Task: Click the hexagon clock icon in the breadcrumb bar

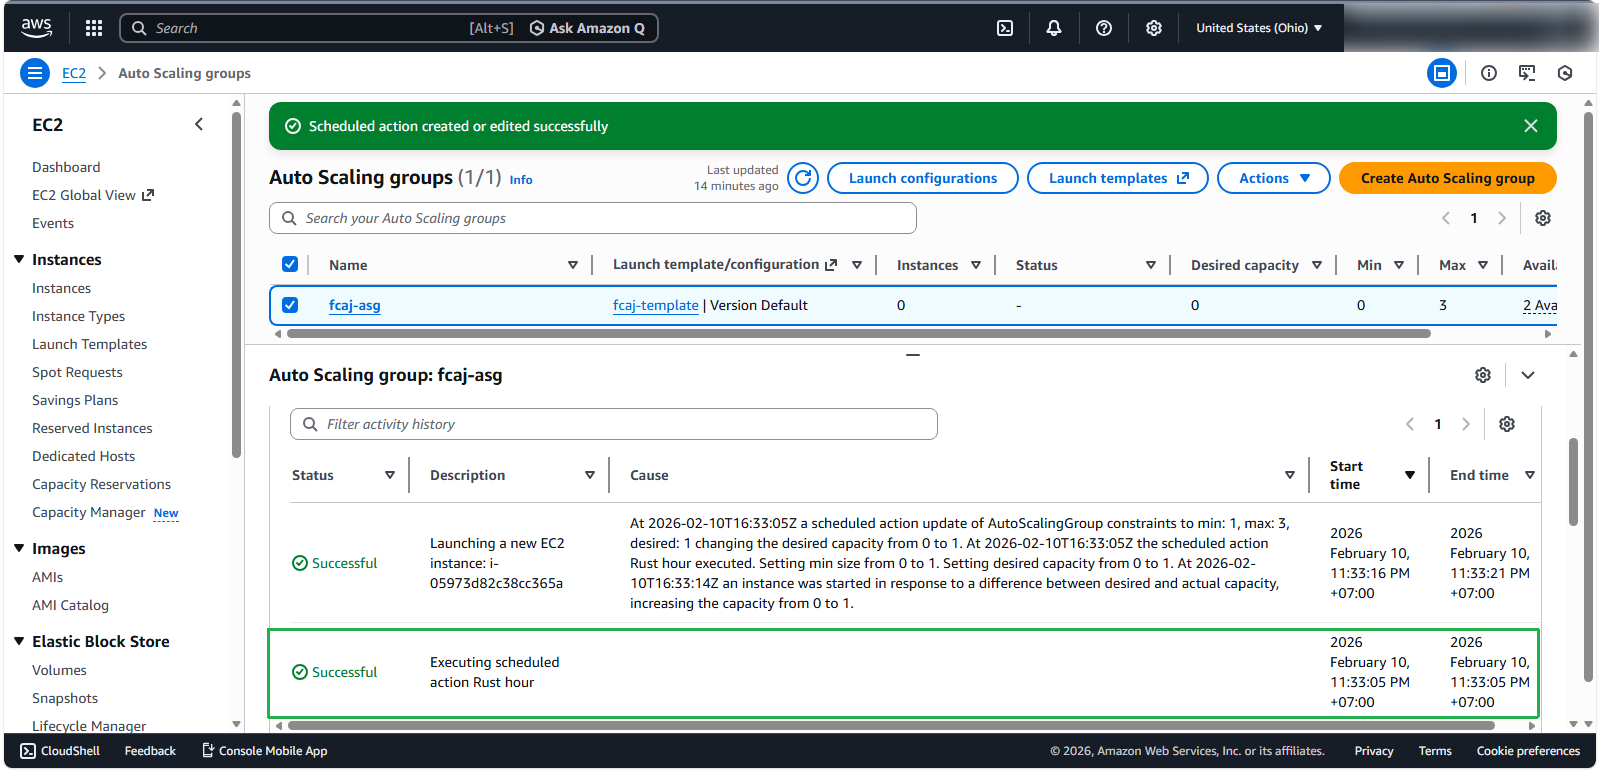Action: [1565, 73]
